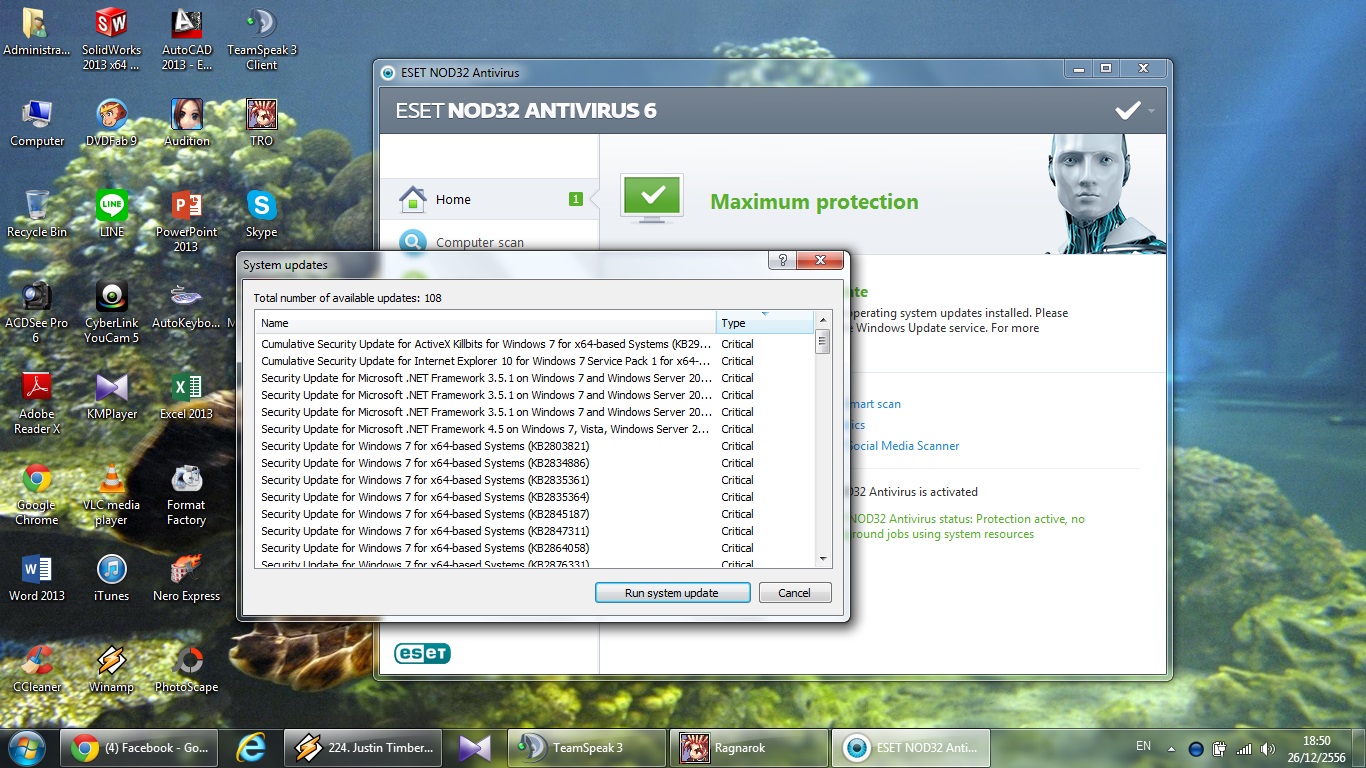Go to Home in the ESET sidebar
The width and height of the screenshot is (1366, 768).
[x=489, y=199]
